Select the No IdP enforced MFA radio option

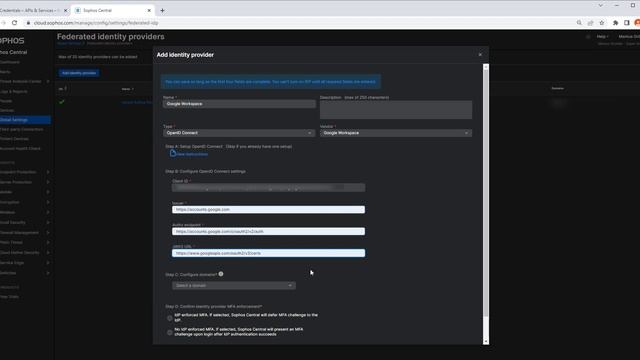click(170, 332)
